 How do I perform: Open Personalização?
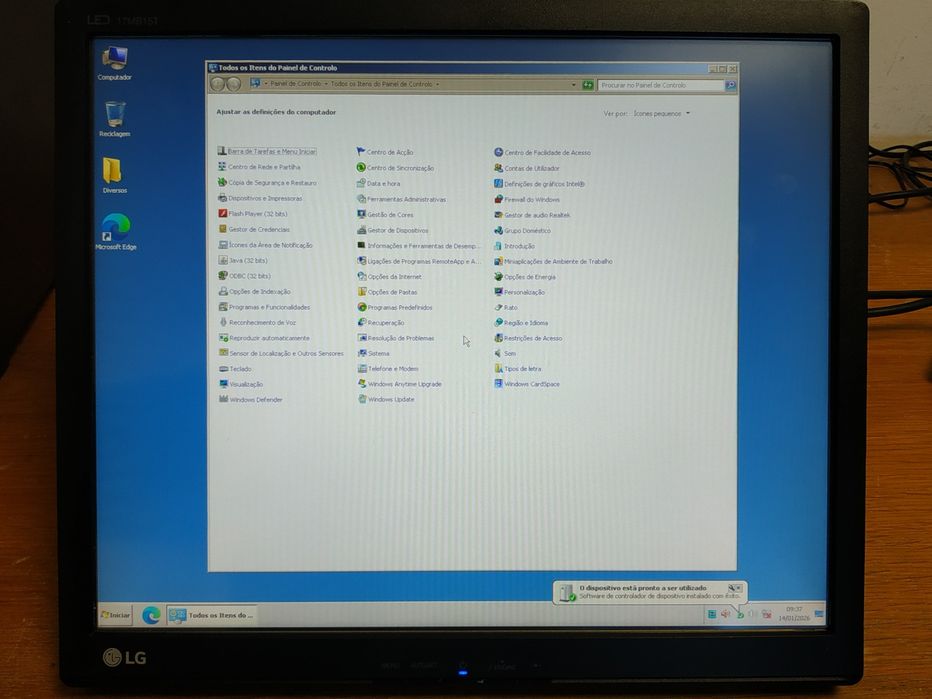point(519,292)
